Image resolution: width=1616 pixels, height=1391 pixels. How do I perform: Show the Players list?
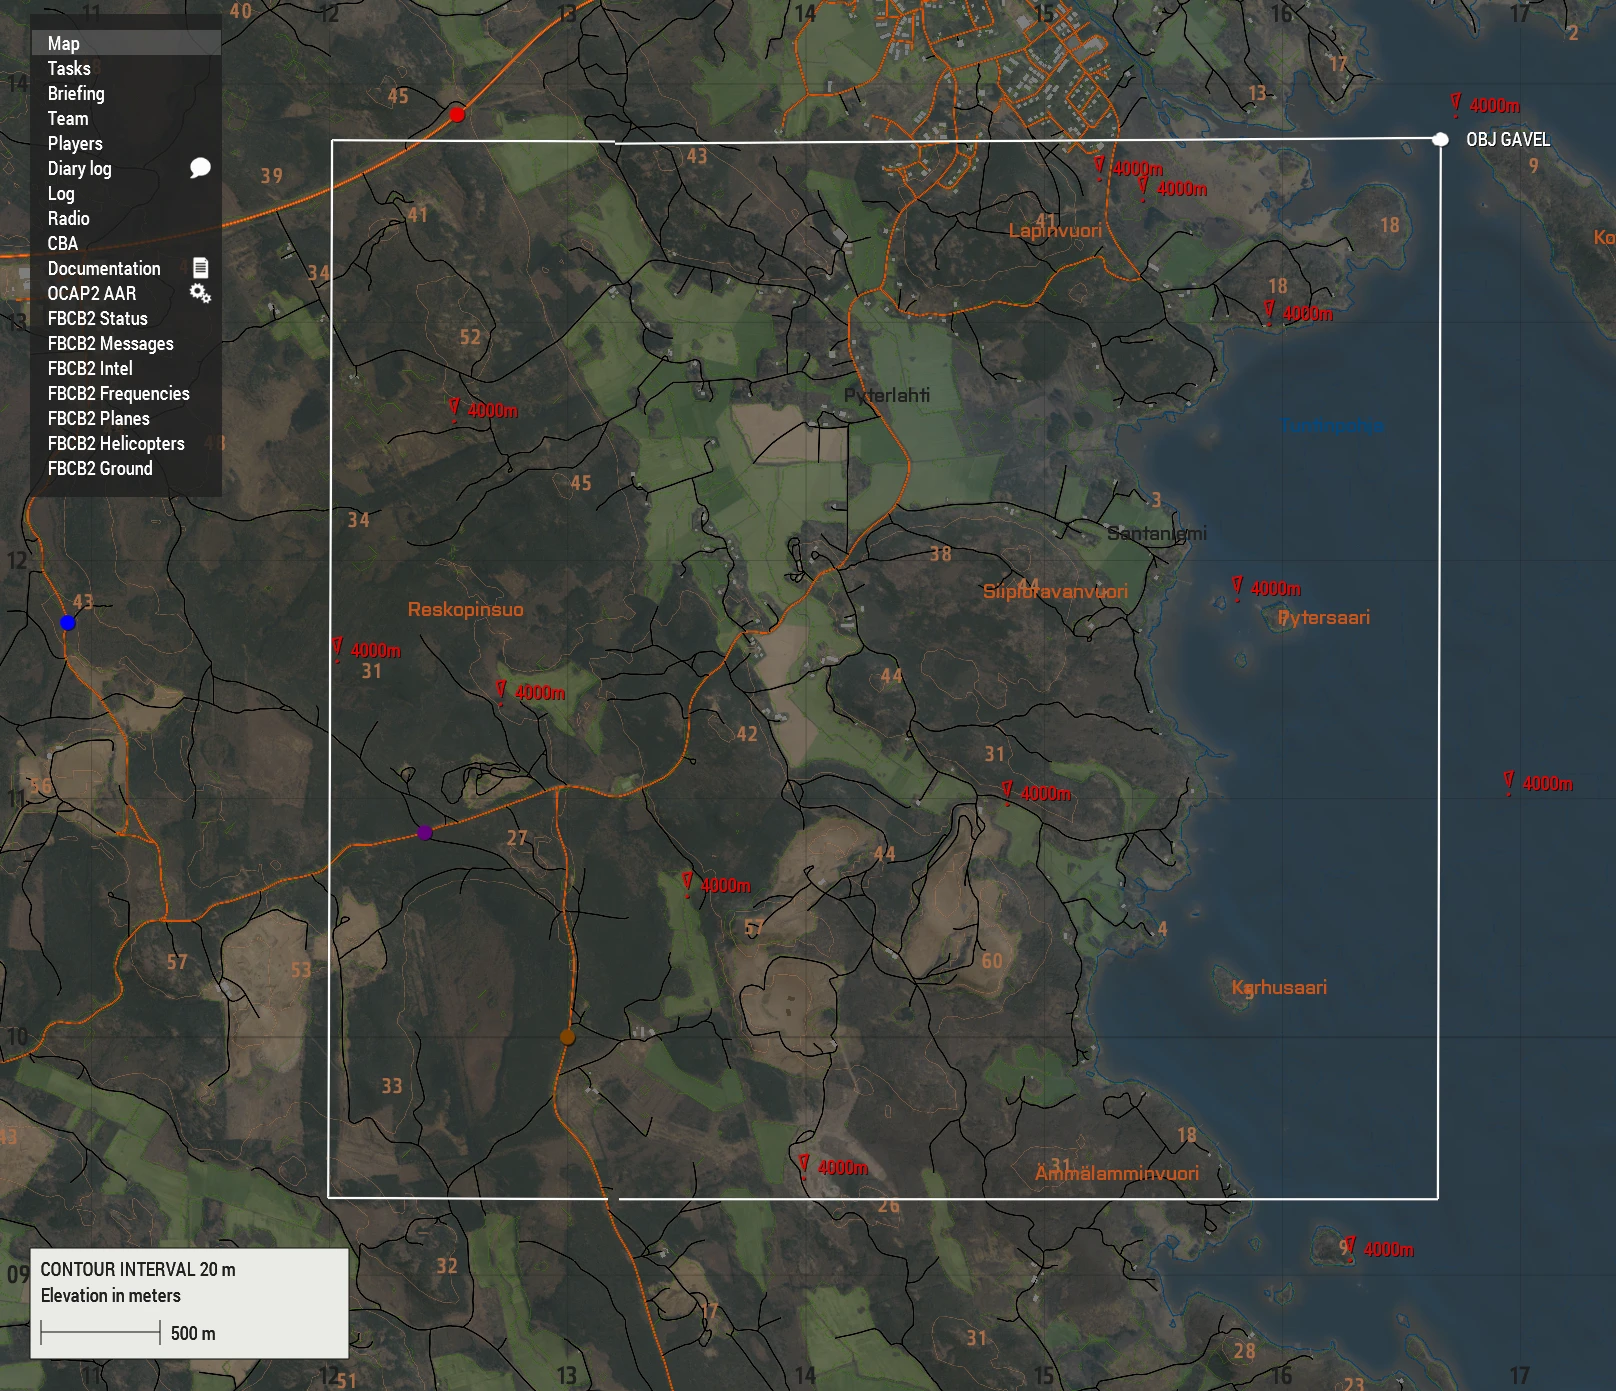tap(75, 143)
